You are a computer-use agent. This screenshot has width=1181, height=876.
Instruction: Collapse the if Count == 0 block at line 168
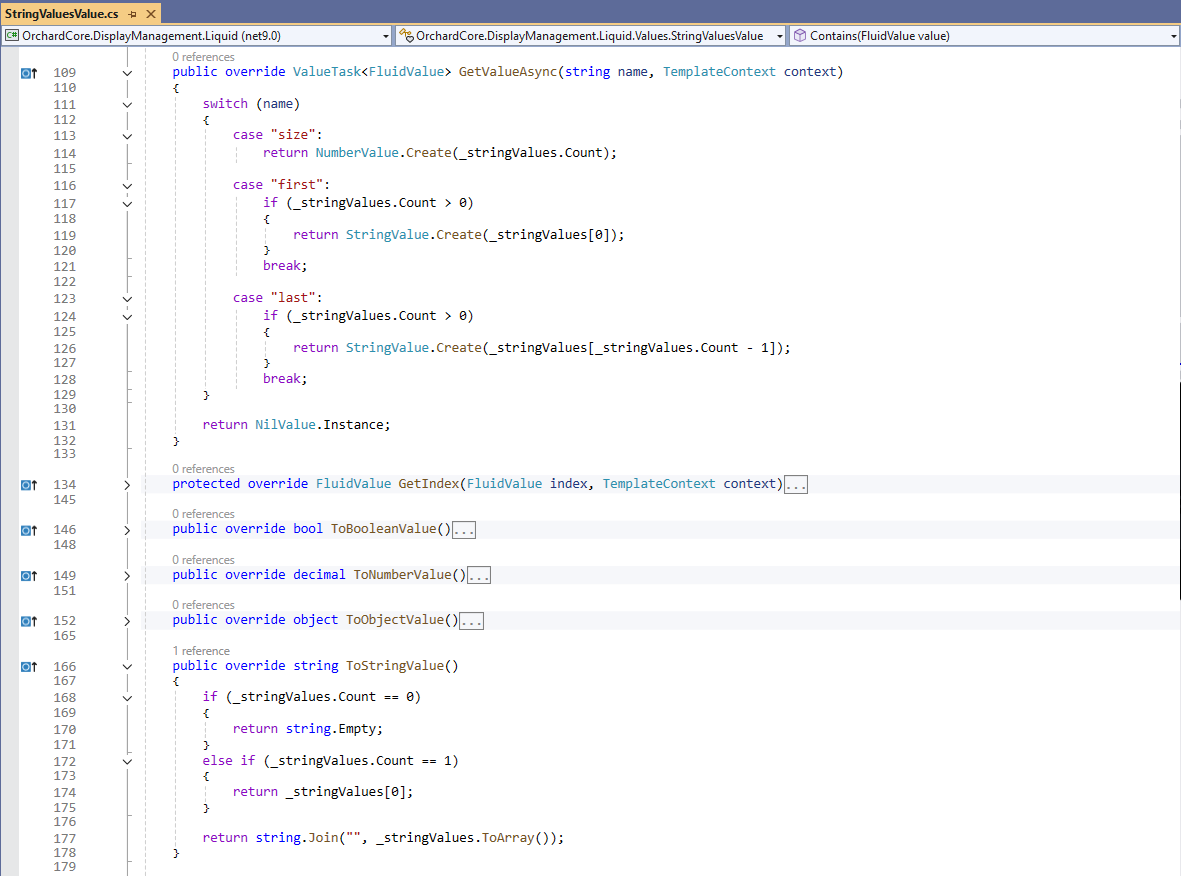tap(127, 698)
